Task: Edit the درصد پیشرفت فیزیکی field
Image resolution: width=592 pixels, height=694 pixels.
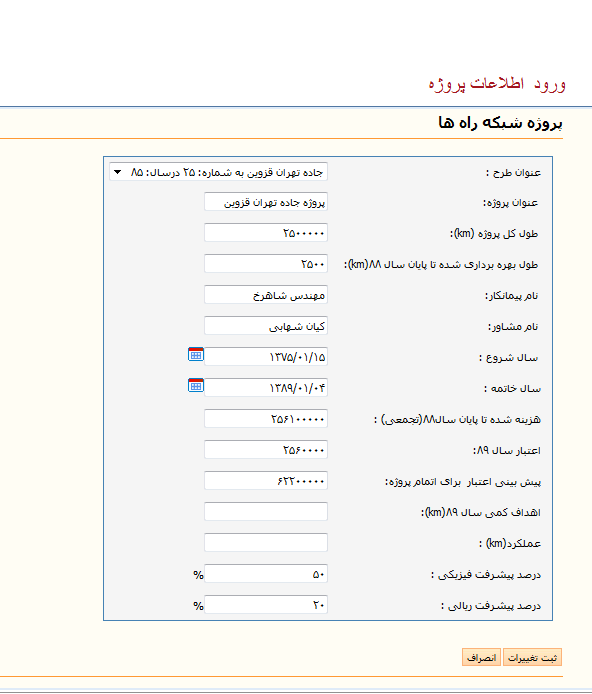Action: tap(266, 574)
